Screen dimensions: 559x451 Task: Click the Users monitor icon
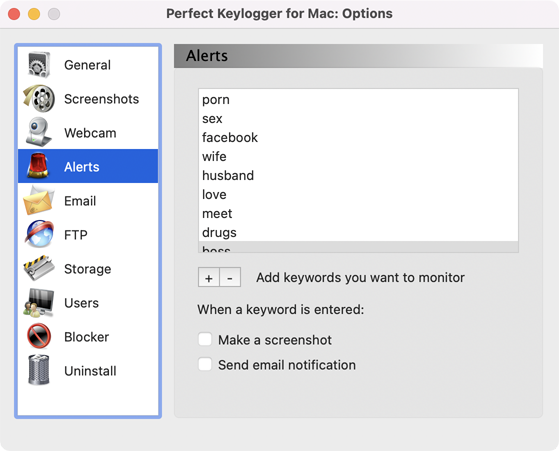pos(39,303)
